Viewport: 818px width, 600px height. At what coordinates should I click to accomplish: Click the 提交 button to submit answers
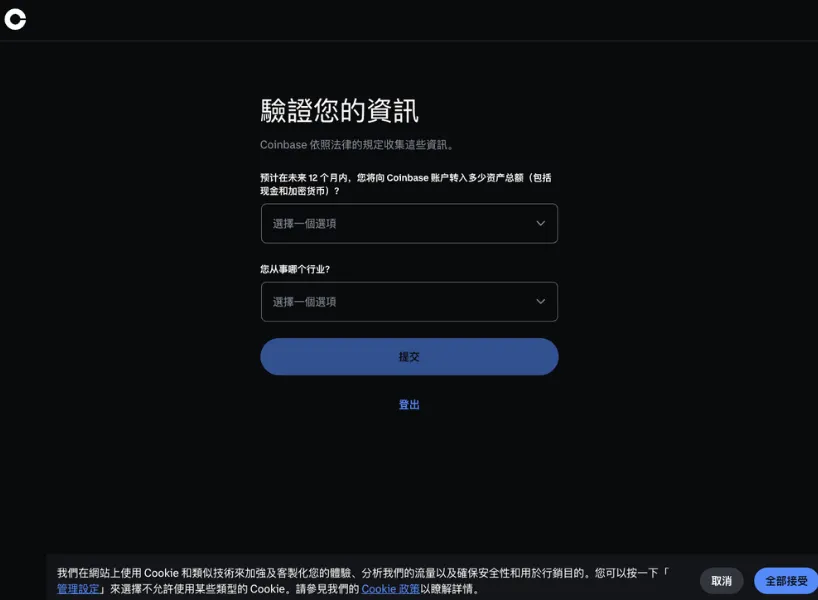[x=408, y=356]
